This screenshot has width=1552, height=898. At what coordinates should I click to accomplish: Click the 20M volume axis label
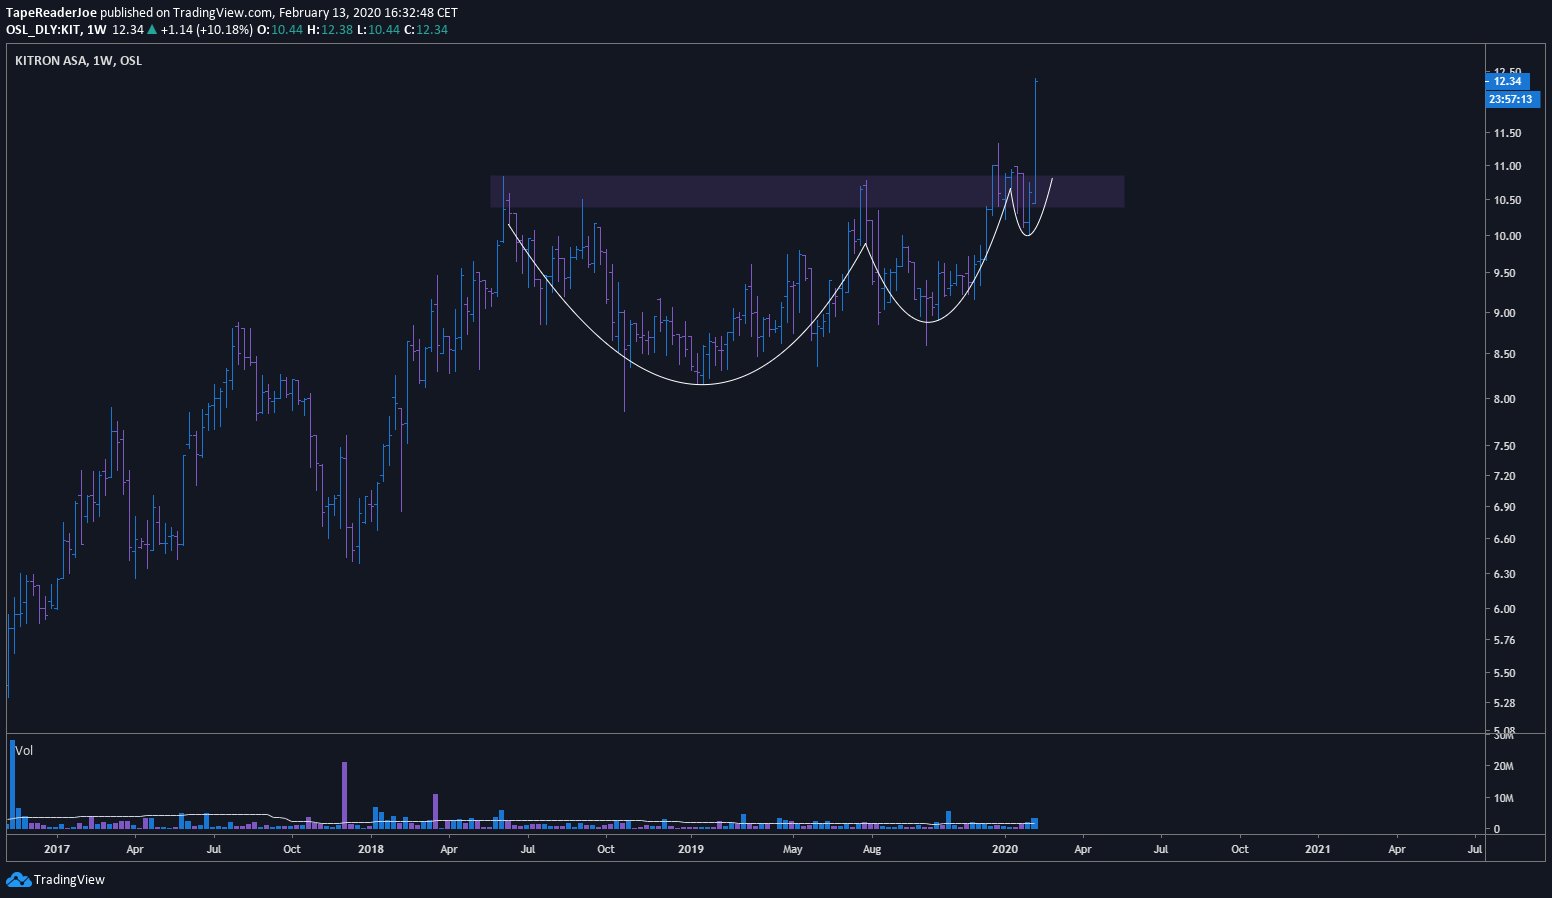(x=1503, y=766)
